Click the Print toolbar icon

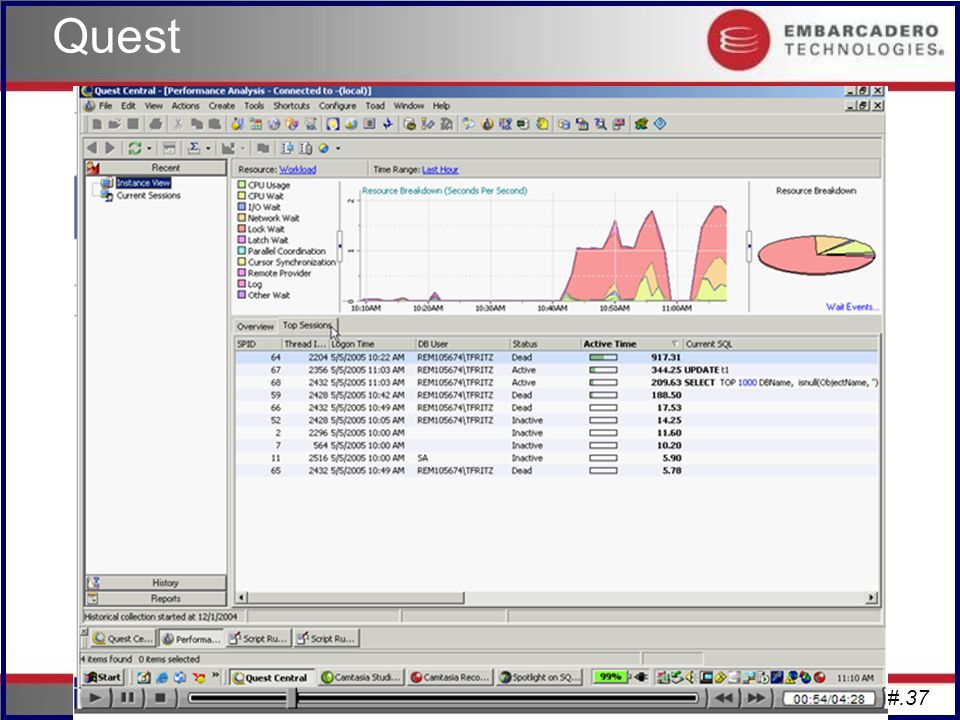(x=156, y=124)
